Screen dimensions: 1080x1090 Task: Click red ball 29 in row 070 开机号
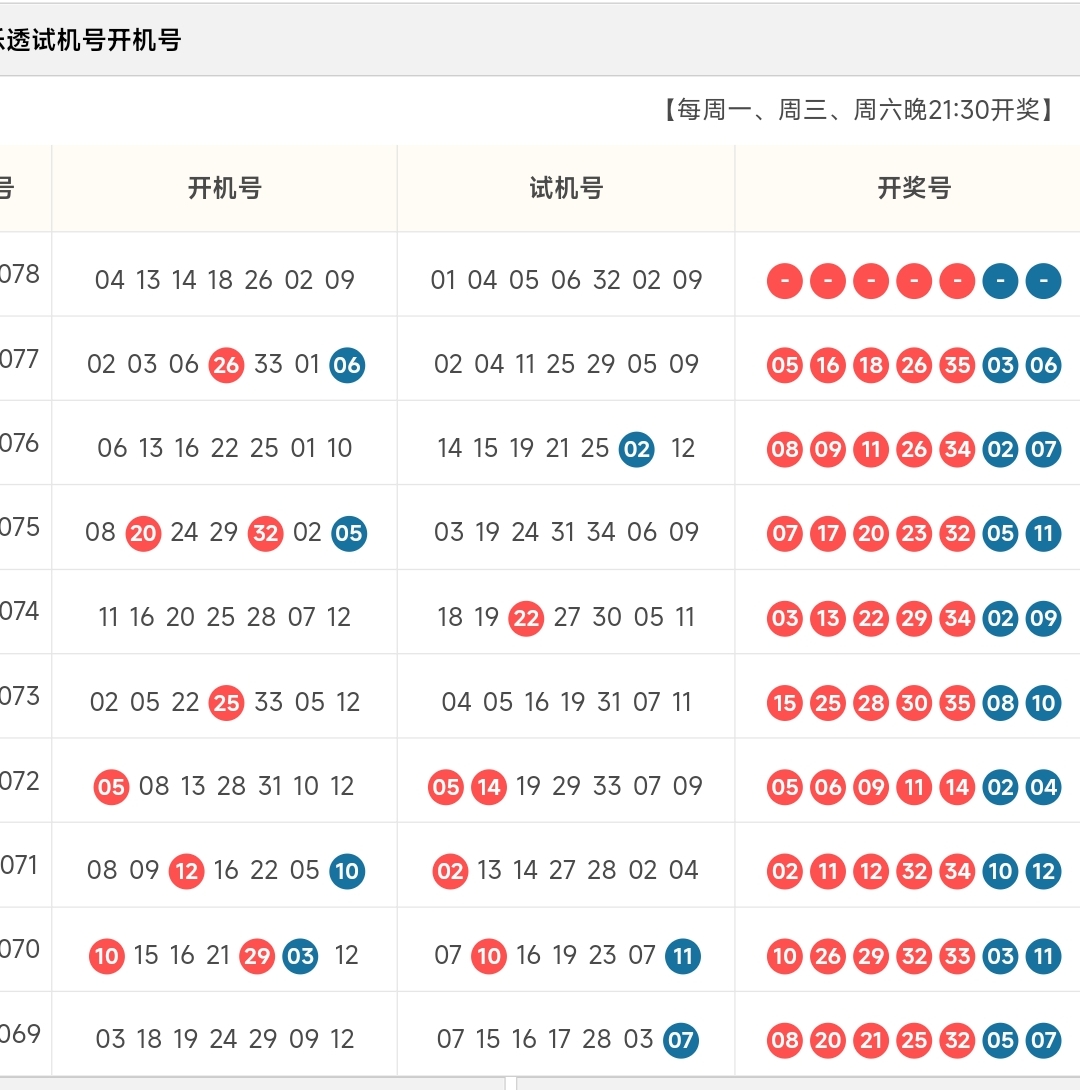[257, 956]
